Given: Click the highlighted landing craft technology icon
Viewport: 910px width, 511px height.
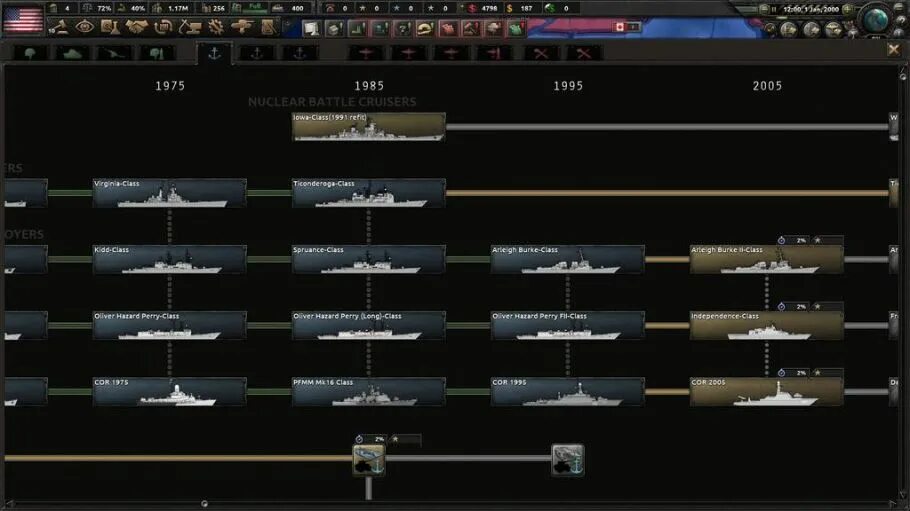Looking at the screenshot, I should [369, 460].
